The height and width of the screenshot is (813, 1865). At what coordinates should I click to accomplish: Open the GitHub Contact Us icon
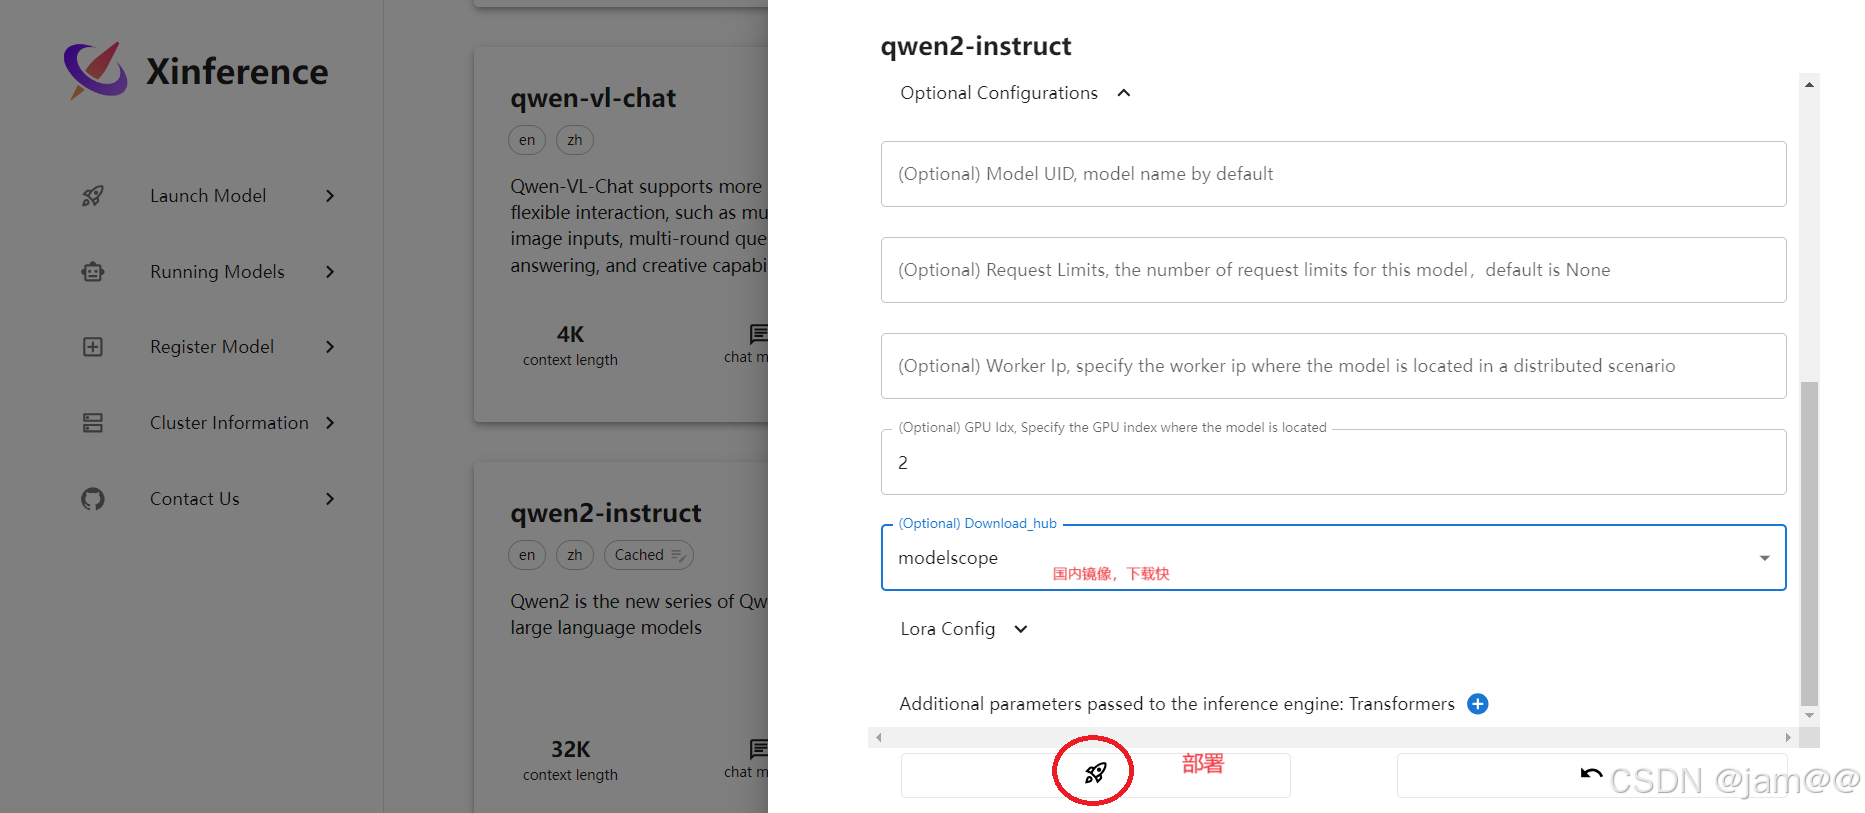[x=93, y=498]
